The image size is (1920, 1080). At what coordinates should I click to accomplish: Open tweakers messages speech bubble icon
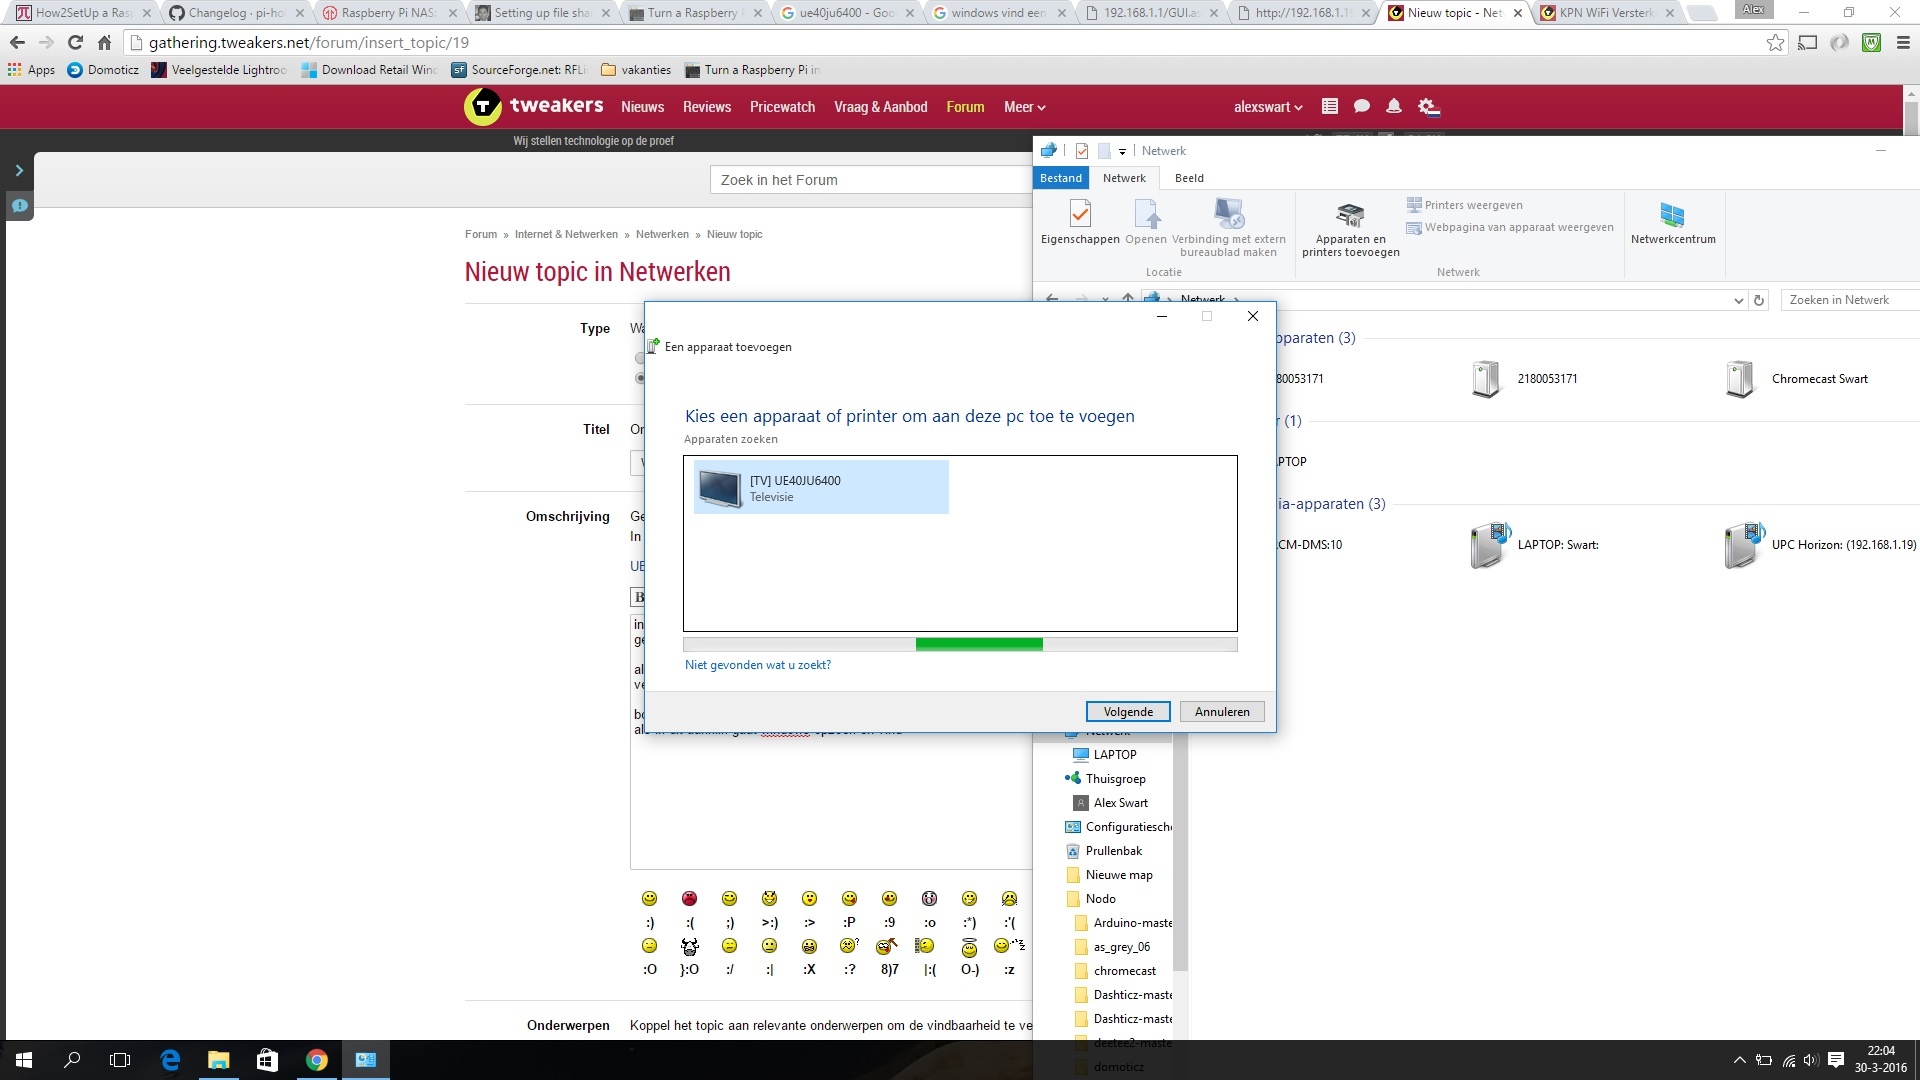pos(1361,107)
